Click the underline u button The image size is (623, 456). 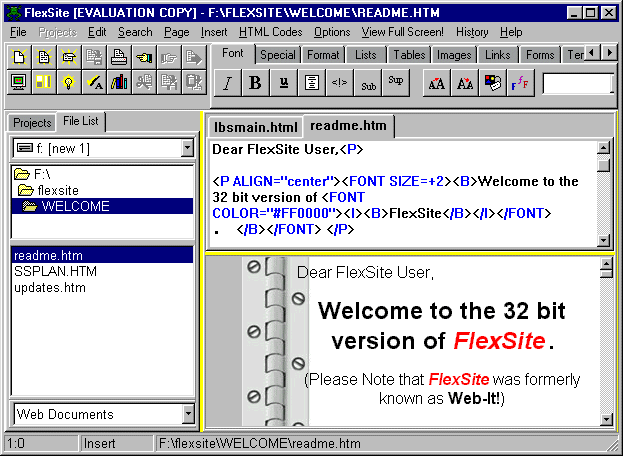284,83
